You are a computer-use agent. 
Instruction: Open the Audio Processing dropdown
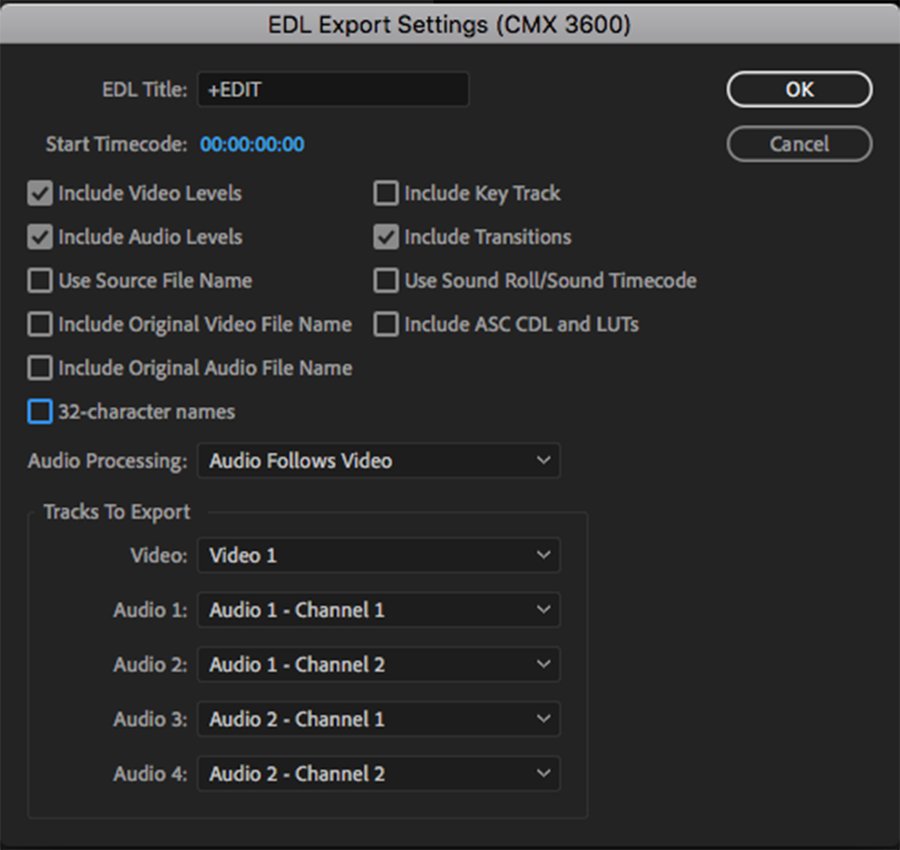(x=379, y=461)
